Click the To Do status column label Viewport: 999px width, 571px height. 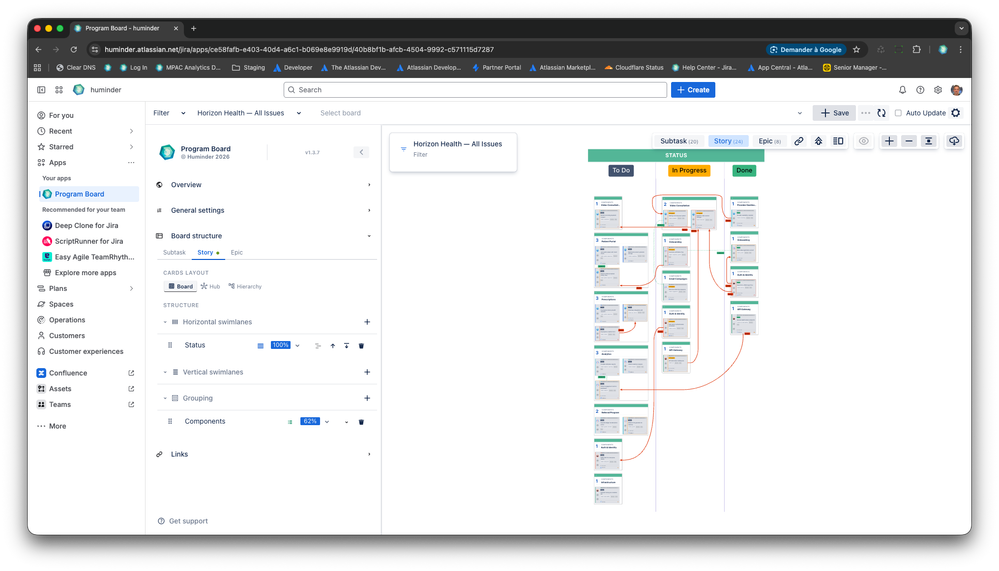621,170
